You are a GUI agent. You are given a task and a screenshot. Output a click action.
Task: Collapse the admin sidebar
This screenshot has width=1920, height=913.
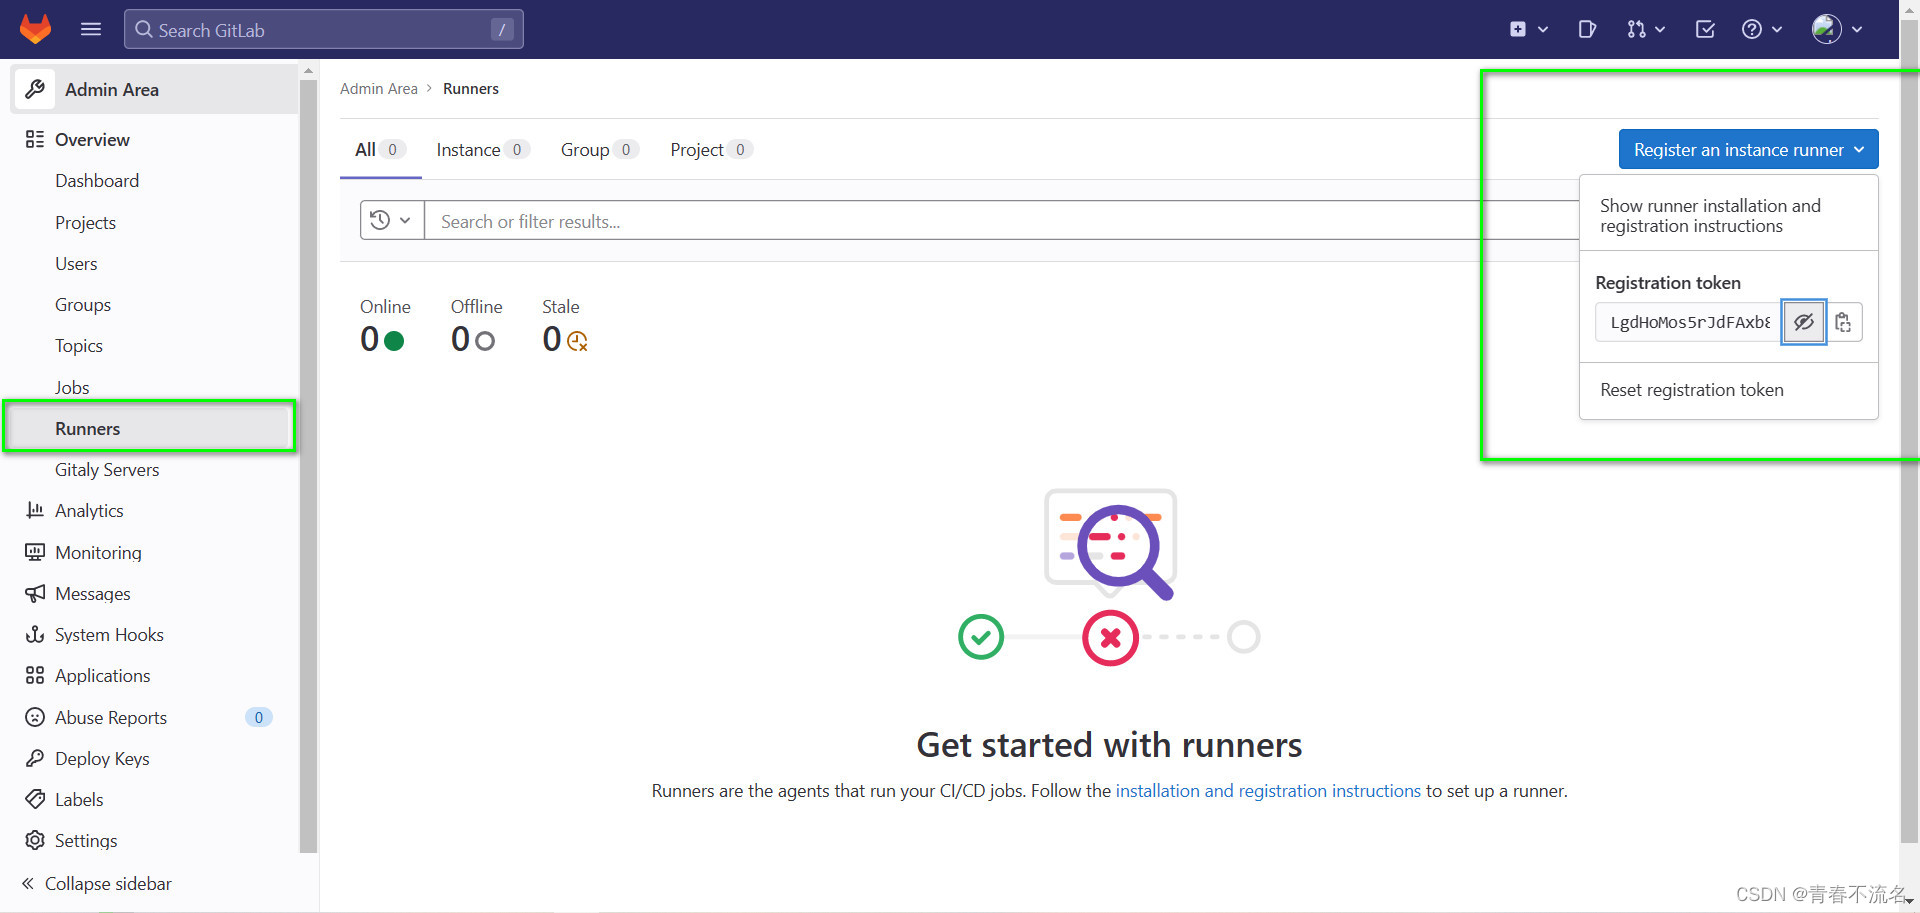click(x=107, y=883)
